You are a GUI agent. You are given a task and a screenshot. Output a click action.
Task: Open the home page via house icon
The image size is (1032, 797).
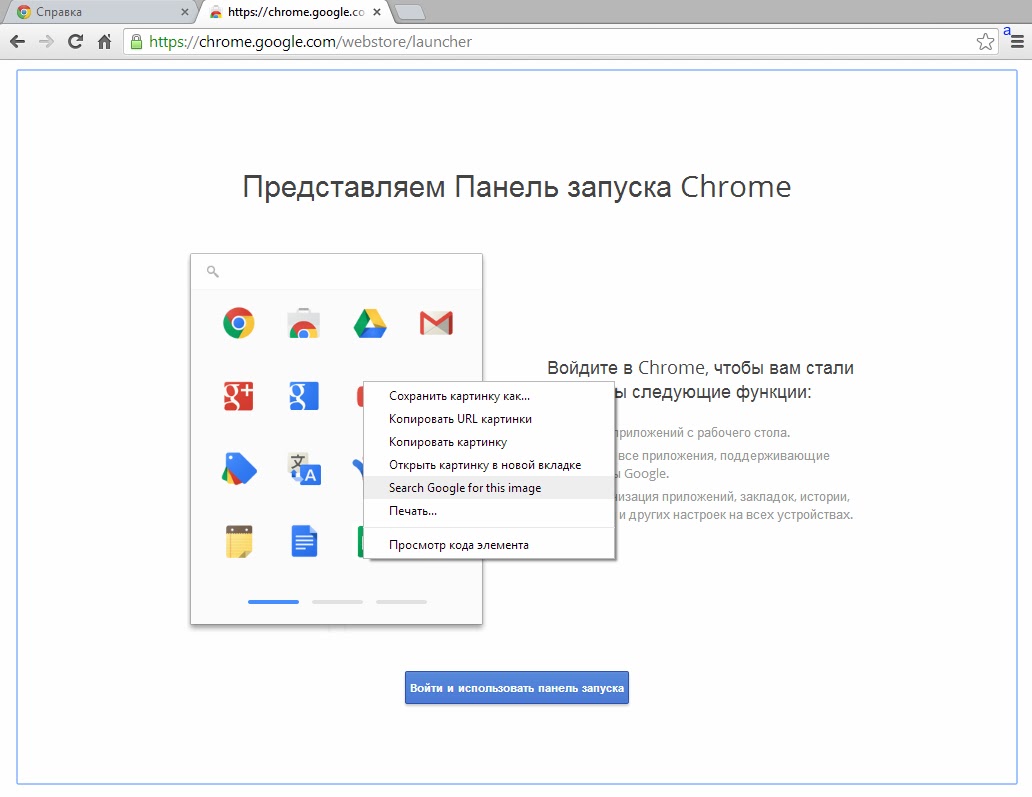(x=105, y=42)
